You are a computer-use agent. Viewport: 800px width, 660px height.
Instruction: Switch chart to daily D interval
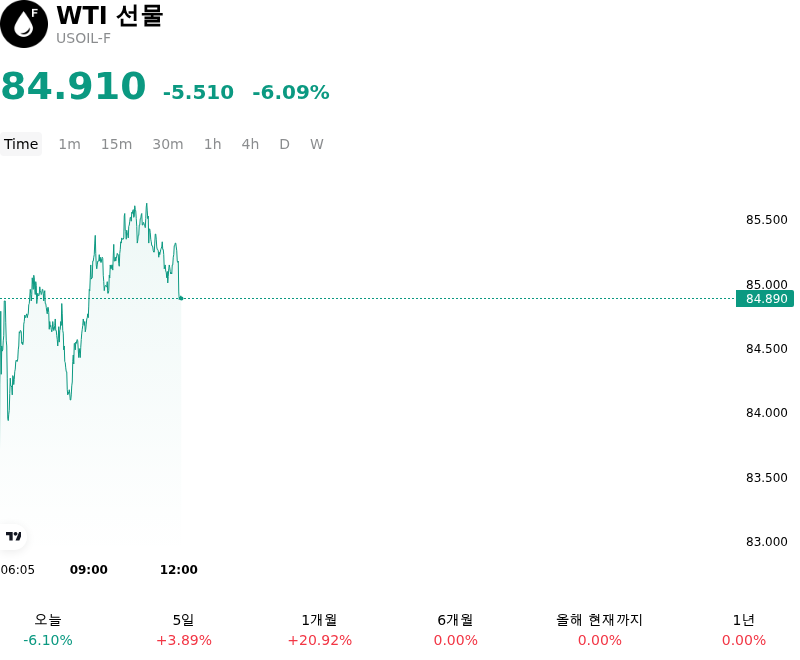click(285, 144)
